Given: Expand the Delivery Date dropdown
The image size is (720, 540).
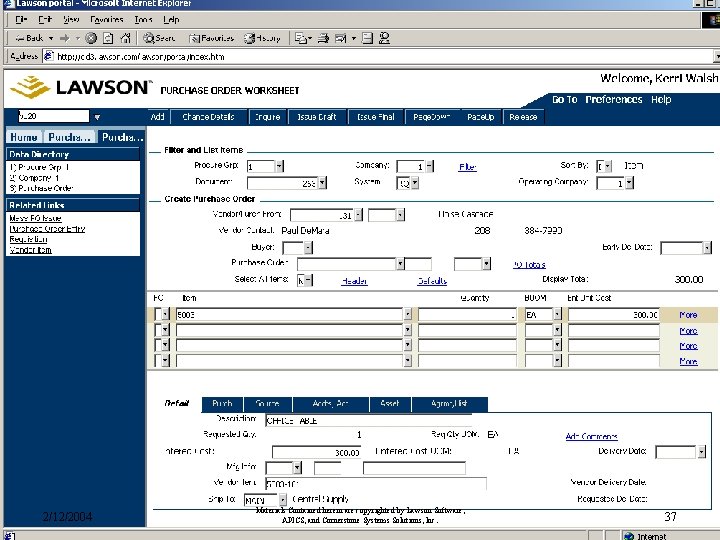Looking at the screenshot, I should 701,451.
